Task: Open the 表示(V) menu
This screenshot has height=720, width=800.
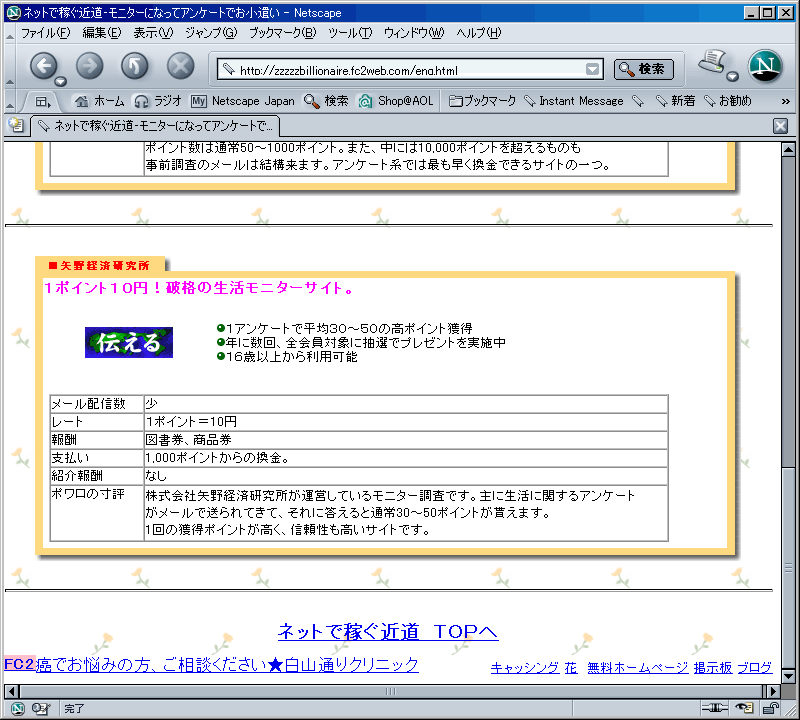Action: click(153, 33)
